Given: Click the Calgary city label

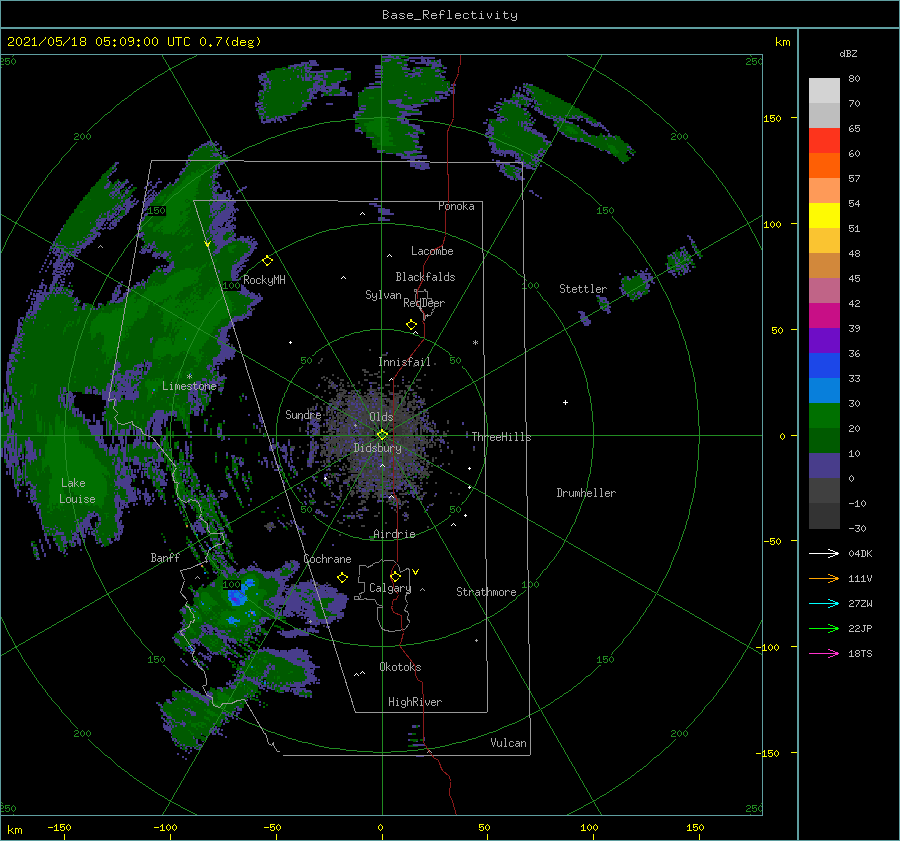Looking at the screenshot, I should [x=390, y=588].
